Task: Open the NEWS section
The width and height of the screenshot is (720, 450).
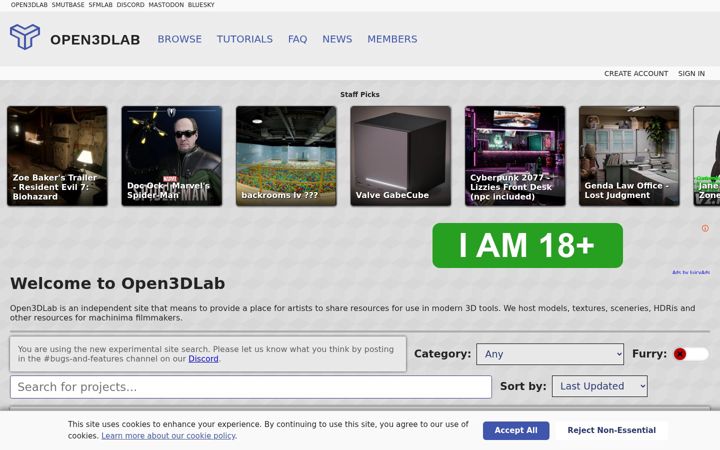Action: click(x=337, y=39)
